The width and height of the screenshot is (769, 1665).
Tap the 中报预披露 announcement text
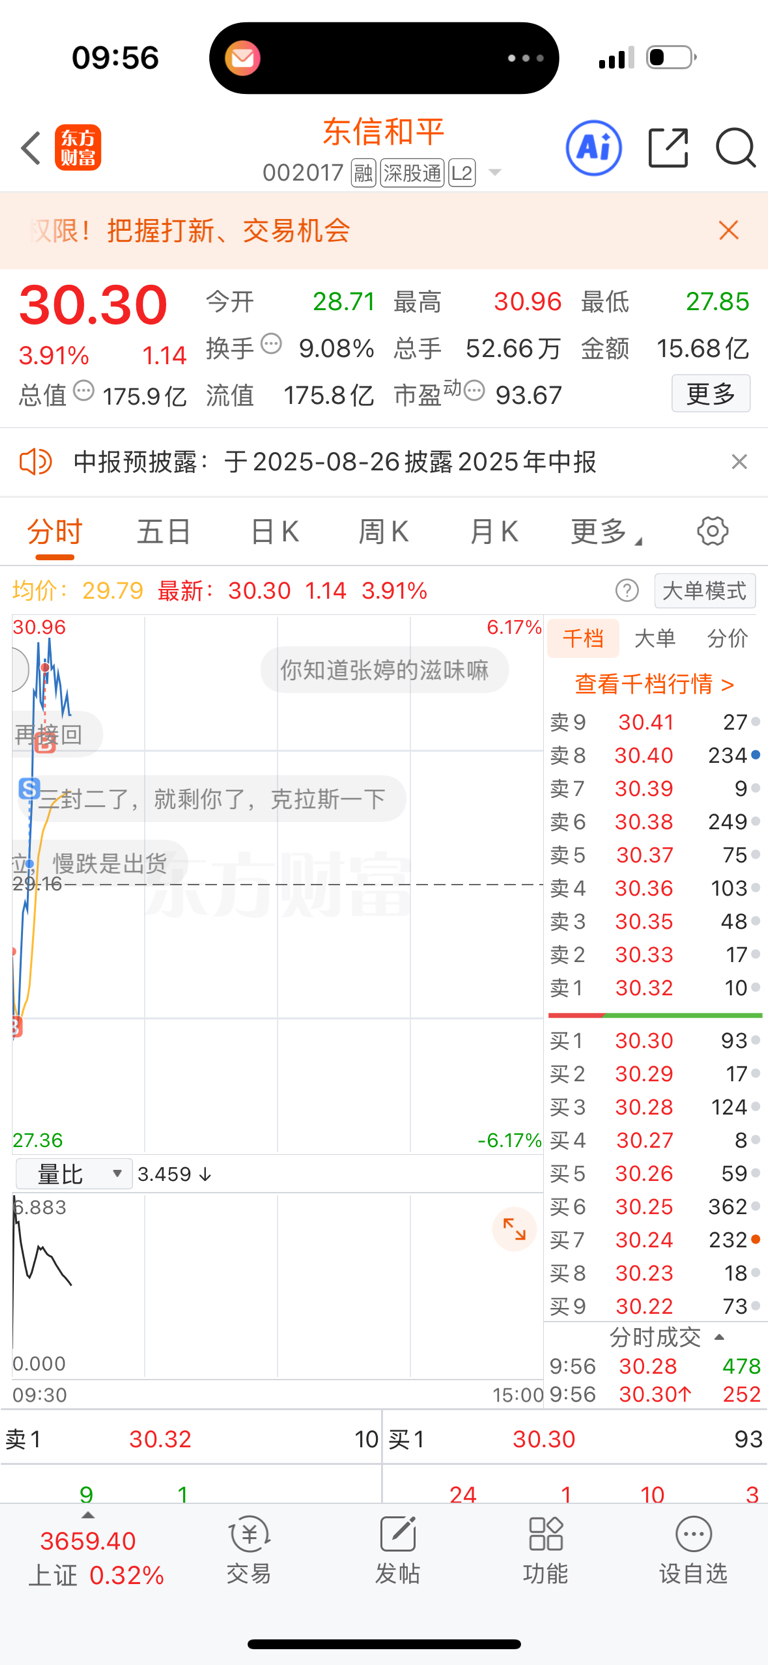click(335, 461)
